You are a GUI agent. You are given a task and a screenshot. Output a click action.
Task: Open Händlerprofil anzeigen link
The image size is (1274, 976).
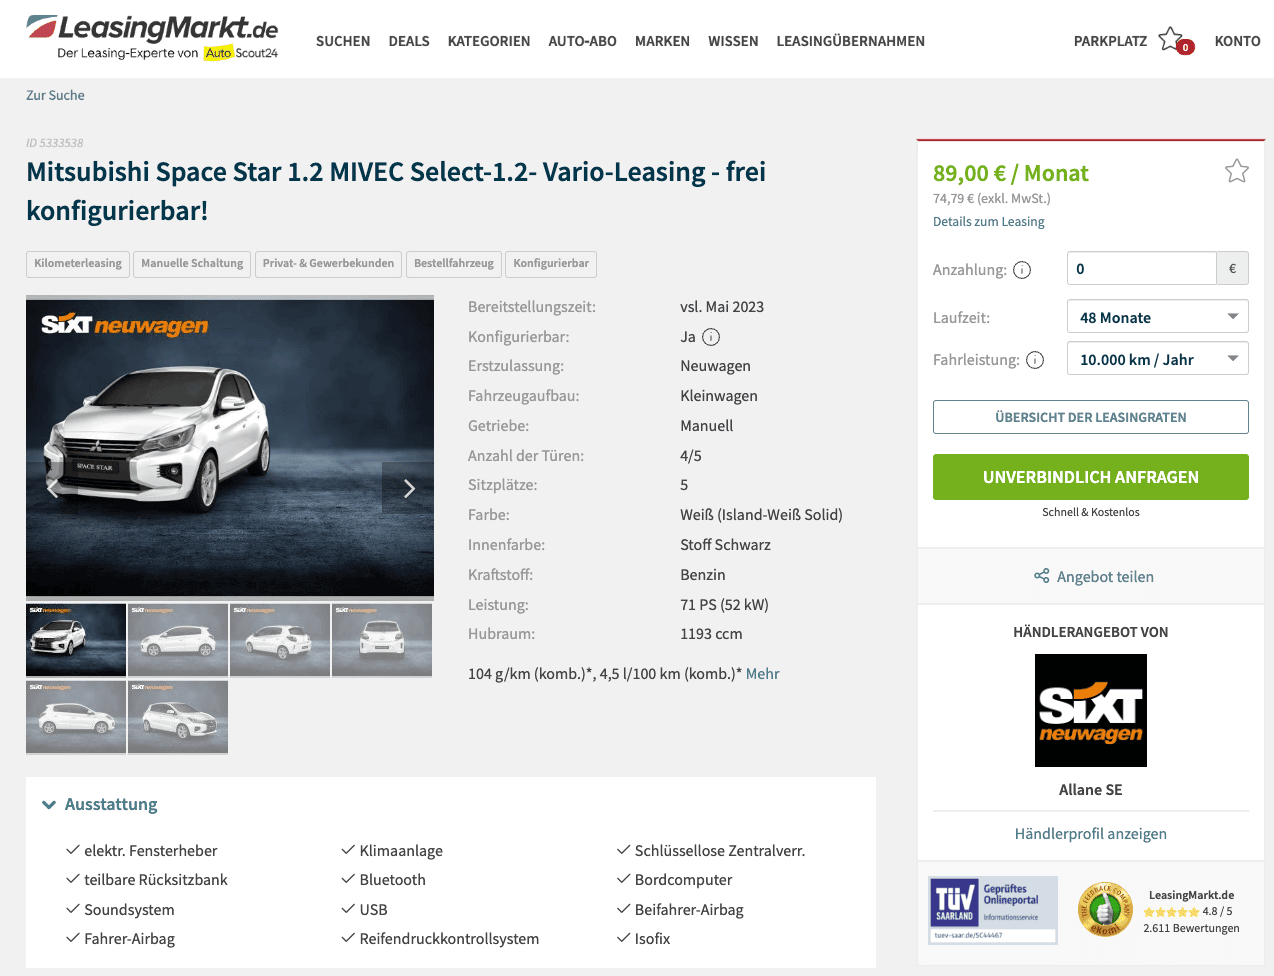point(1091,834)
